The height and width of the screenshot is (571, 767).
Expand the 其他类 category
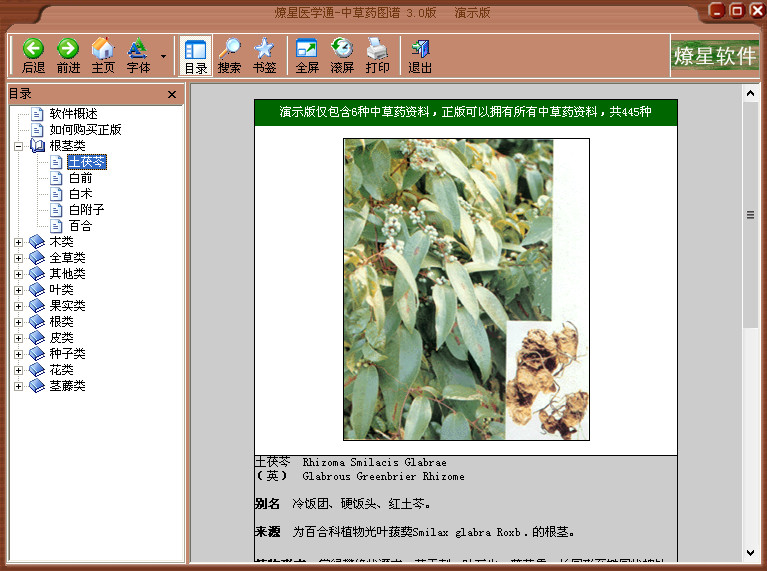click(x=18, y=274)
